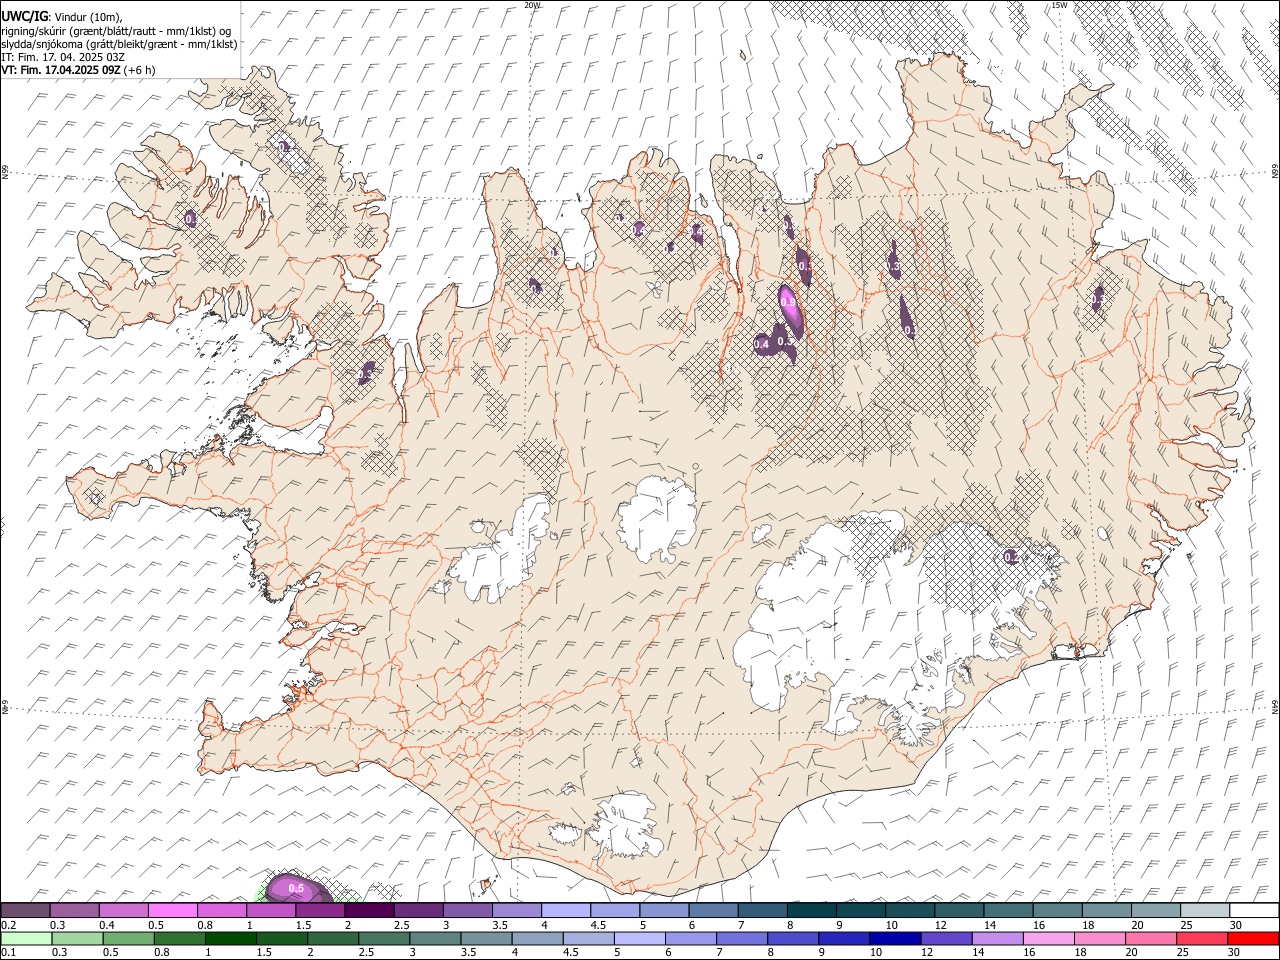
Task: Click the '(+6 h)' forecast offset text
Action: (140, 70)
